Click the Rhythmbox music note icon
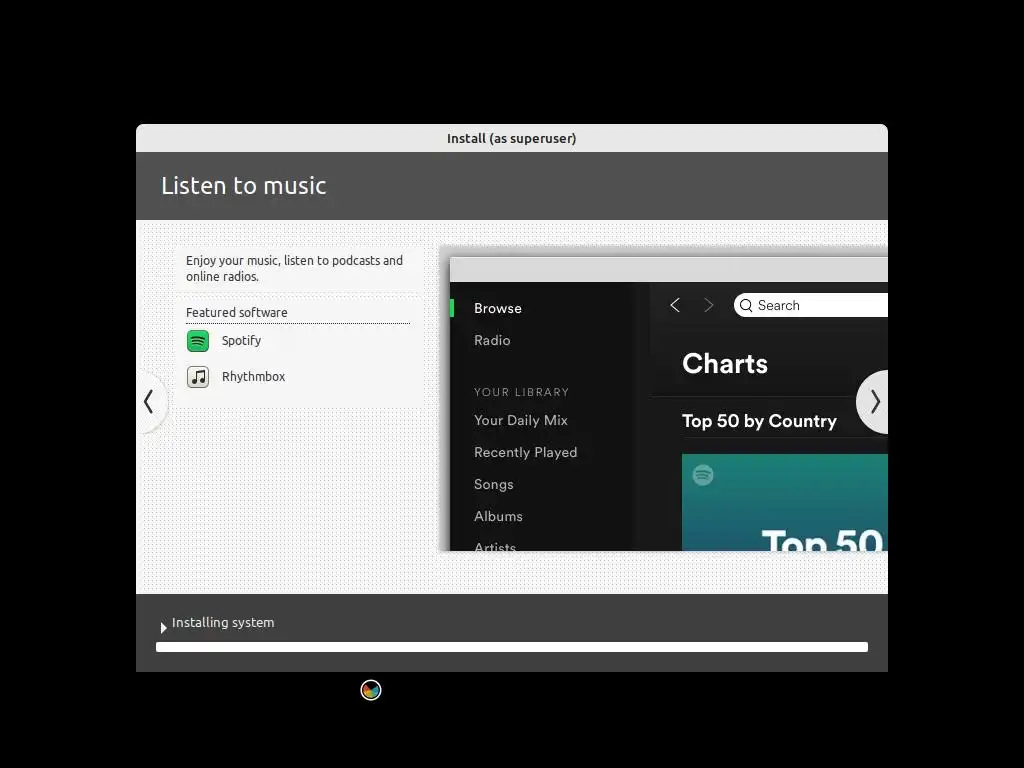The image size is (1024, 768). click(x=198, y=377)
